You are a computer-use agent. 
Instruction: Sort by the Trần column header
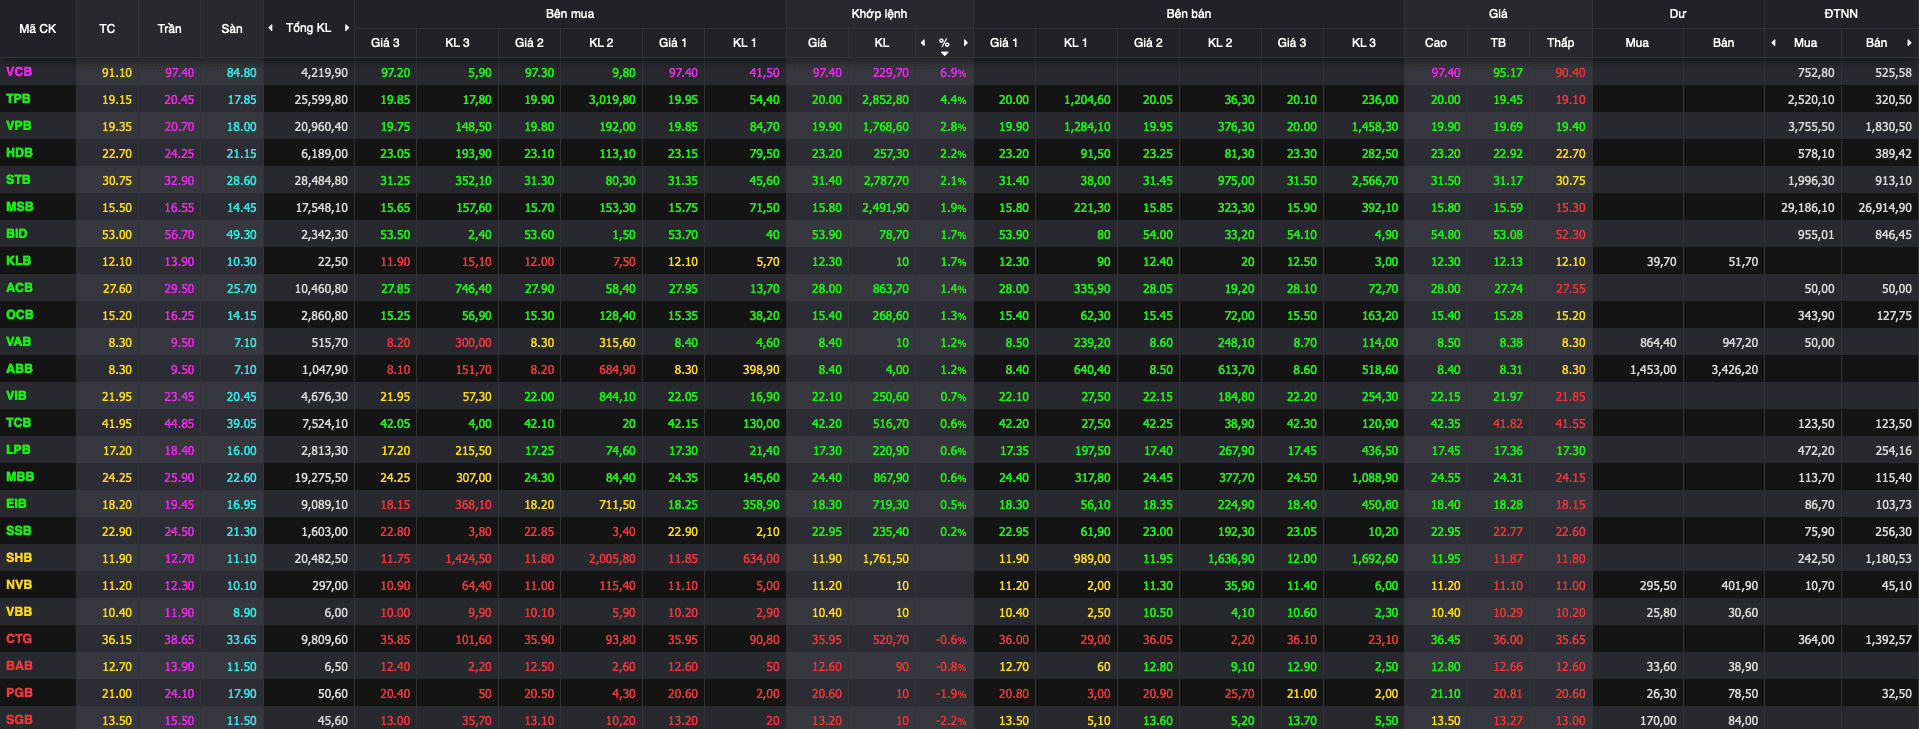pos(169,29)
